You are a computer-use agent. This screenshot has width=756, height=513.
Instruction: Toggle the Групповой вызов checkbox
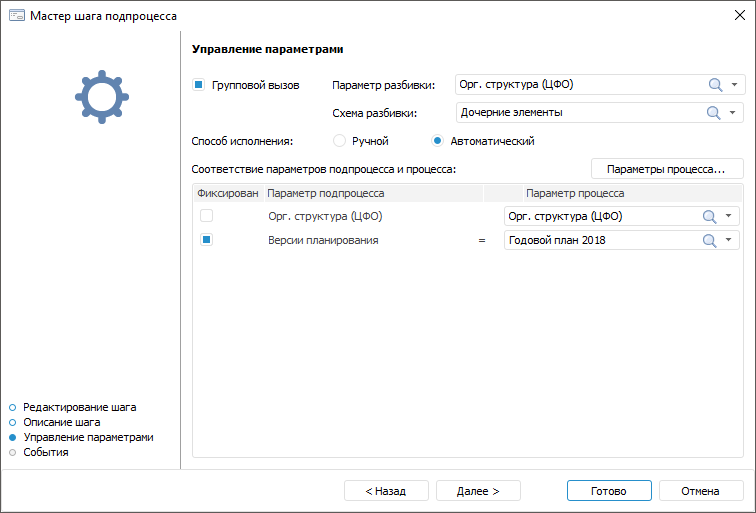click(x=199, y=85)
